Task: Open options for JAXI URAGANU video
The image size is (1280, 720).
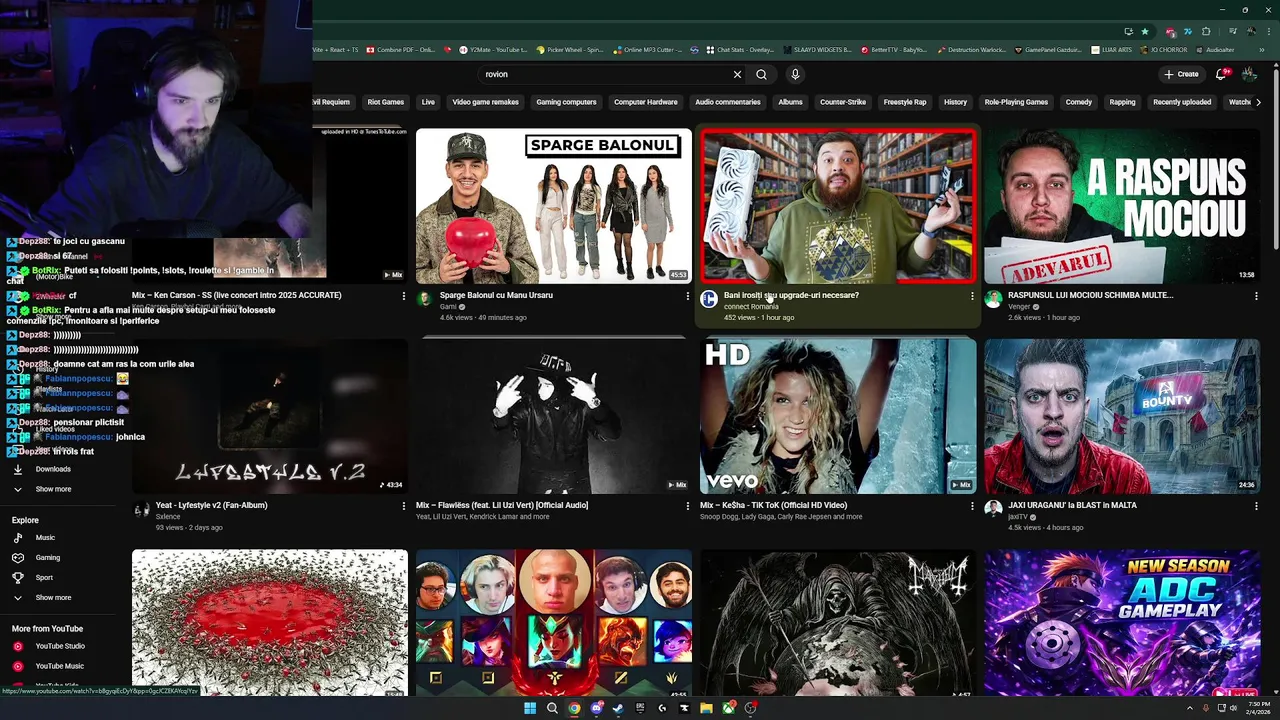Action: click(1256, 506)
